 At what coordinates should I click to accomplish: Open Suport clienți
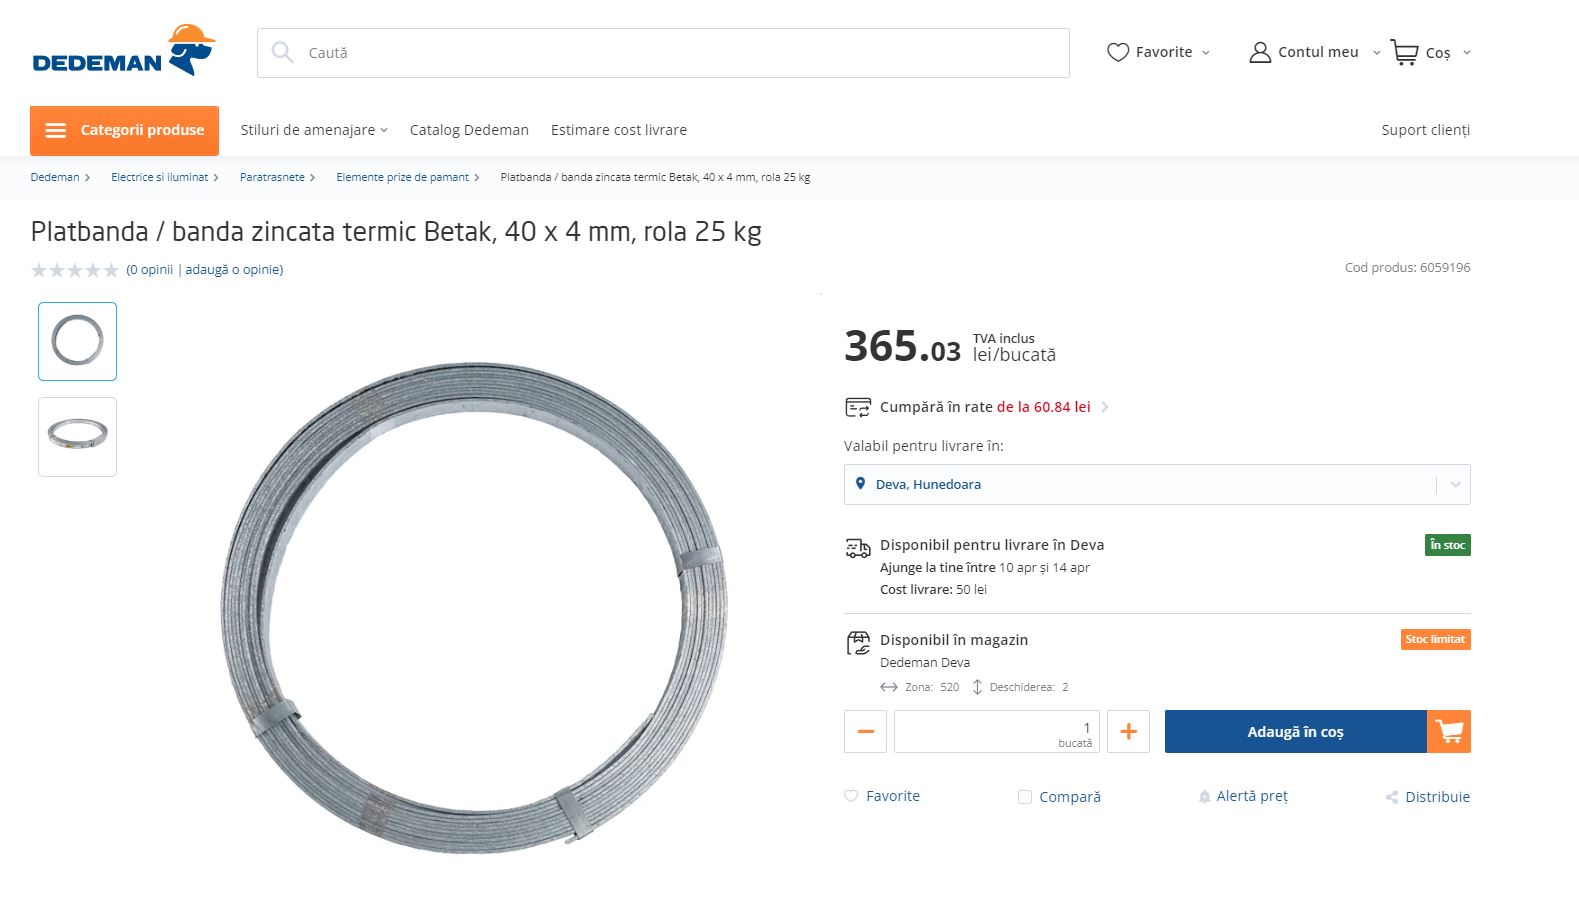tap(1426, 130)
